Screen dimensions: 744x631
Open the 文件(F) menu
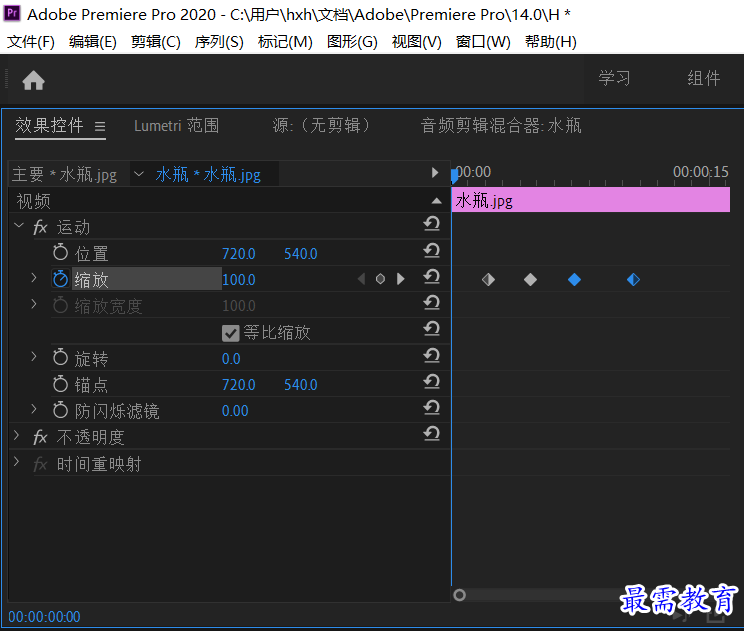[x=31, y=42]
